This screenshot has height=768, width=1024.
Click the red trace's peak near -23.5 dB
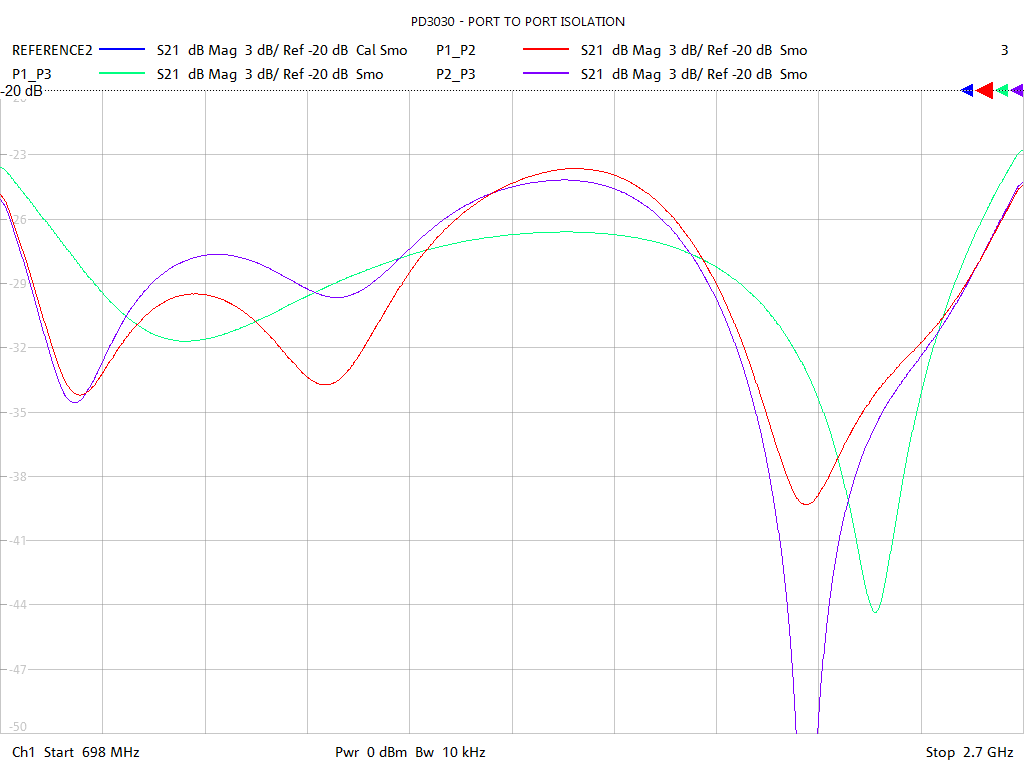(x=573, y=168)
